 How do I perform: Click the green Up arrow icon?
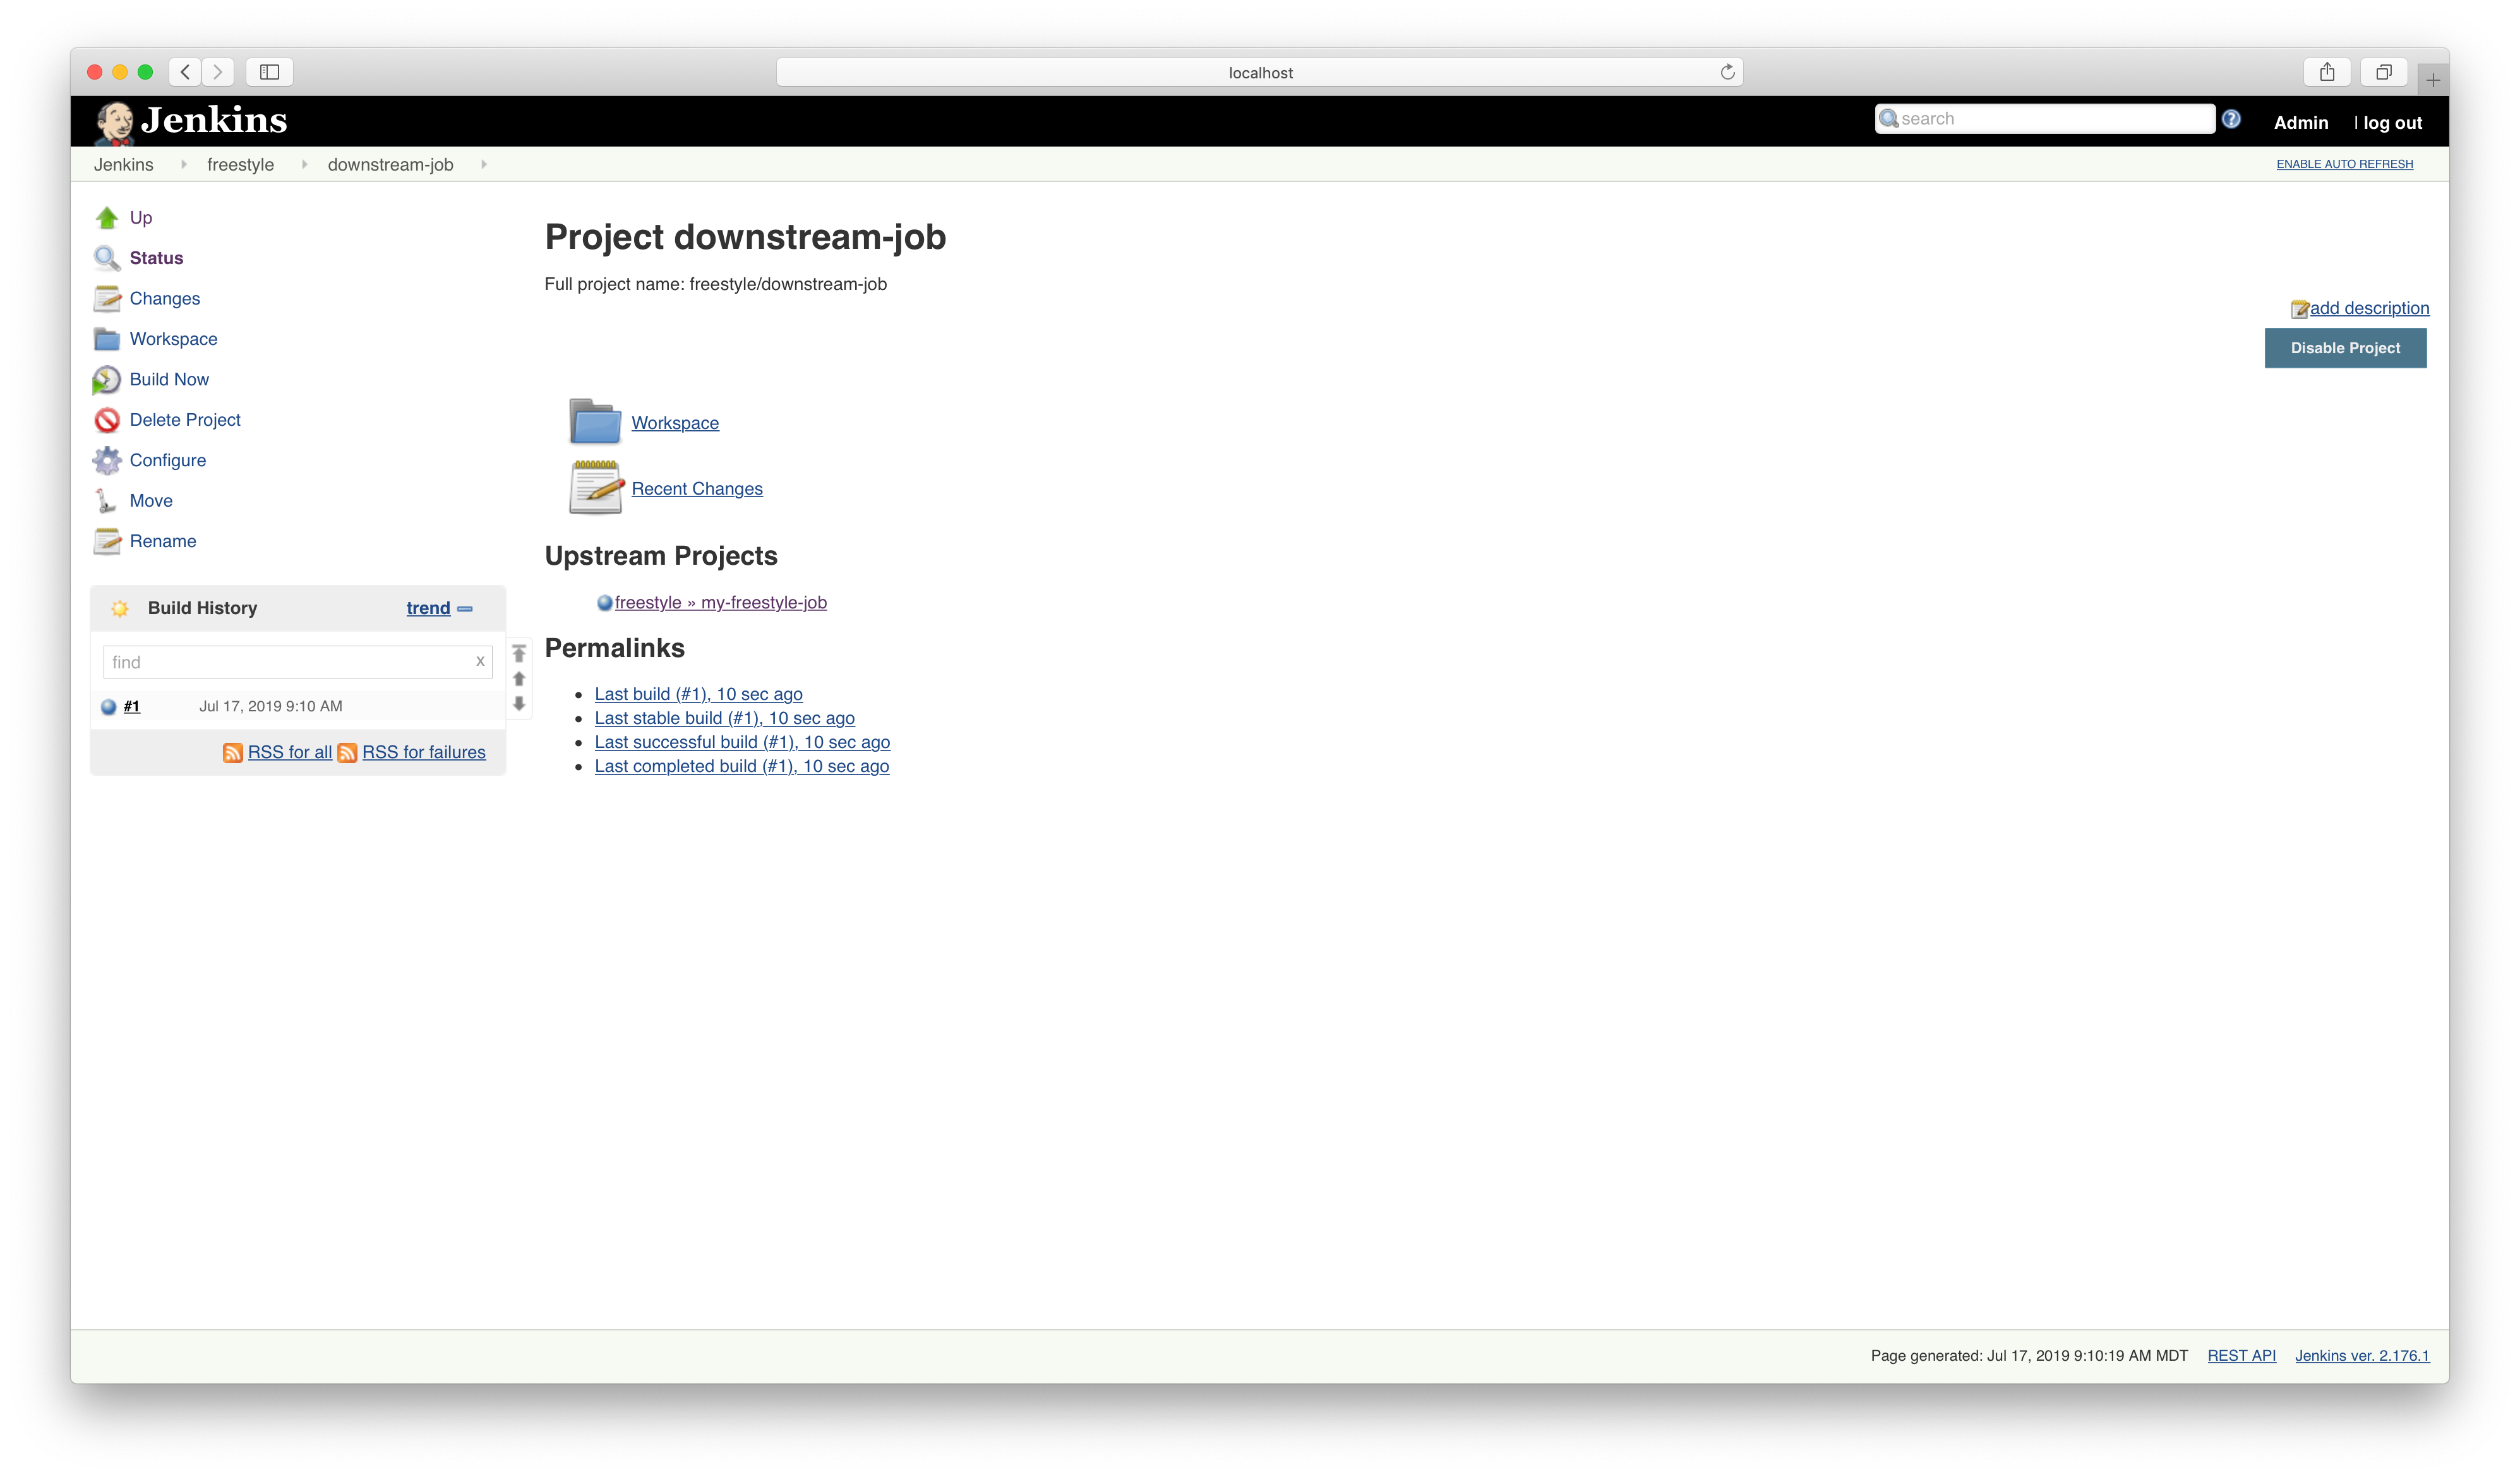click(x=107, y=218)
